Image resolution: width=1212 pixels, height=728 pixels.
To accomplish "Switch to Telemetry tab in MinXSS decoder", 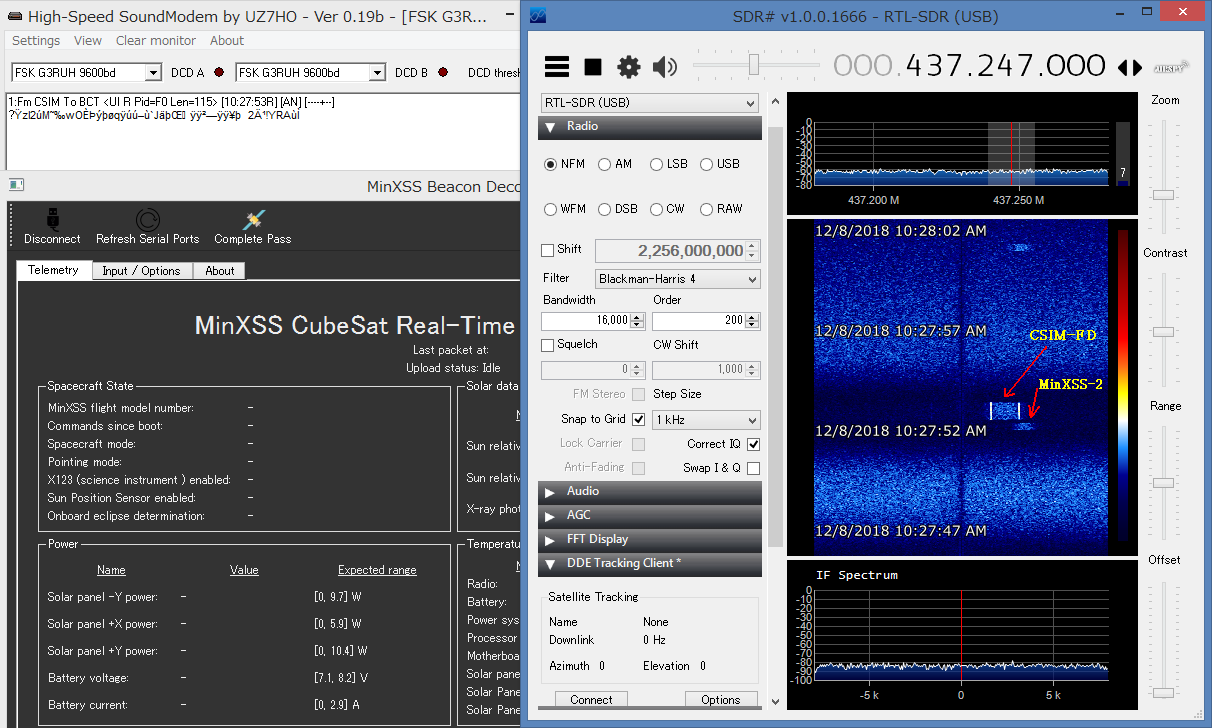I will [x=54, y=270].
